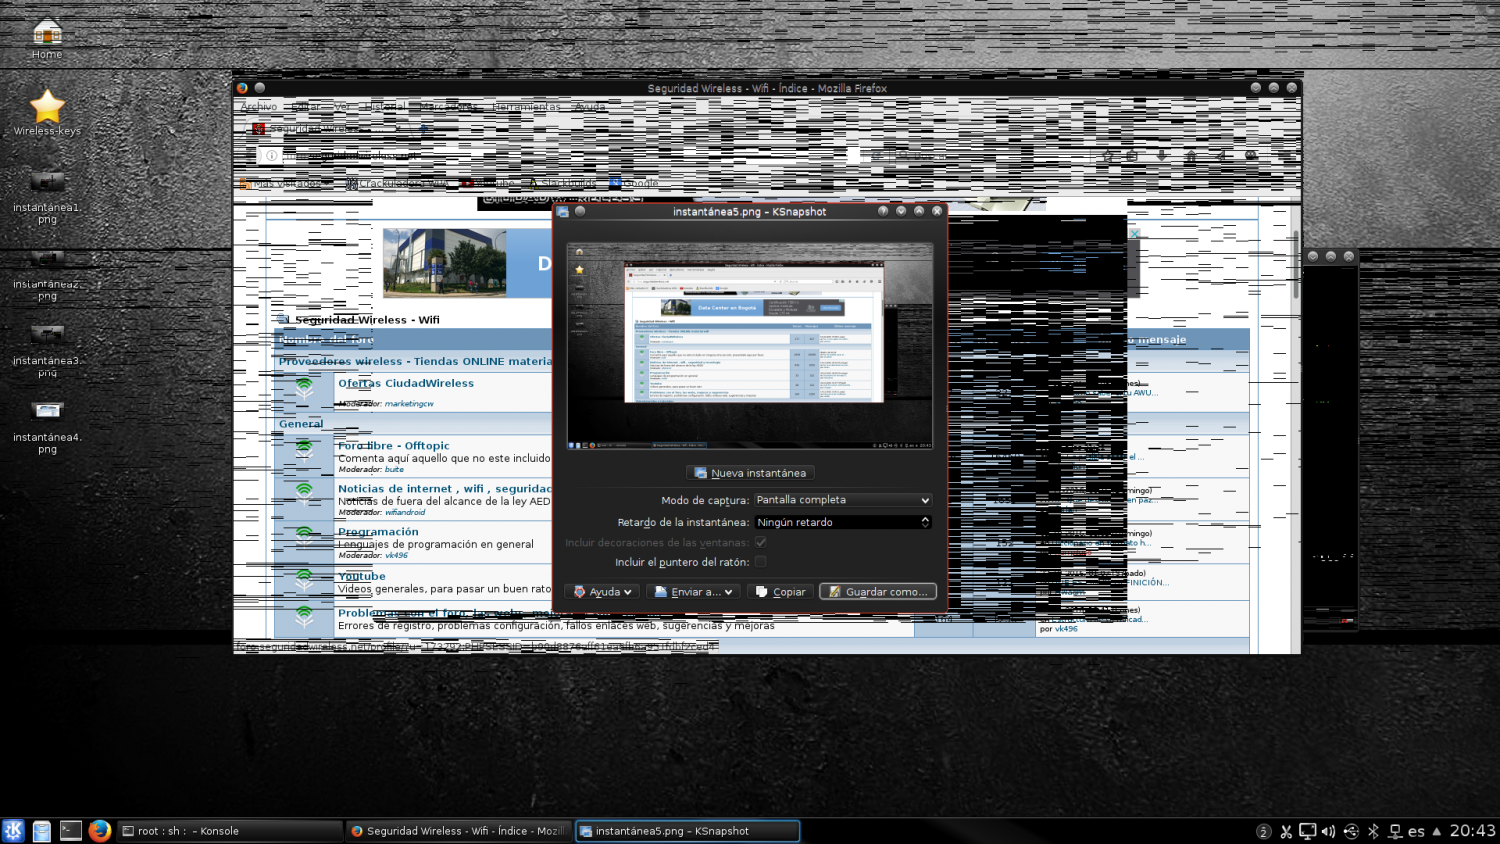Image resolution: width=1500 pixels, height=844 pixels.
Task: Open Archivo menu in Firefox
Action: click(x=258, y=107)
